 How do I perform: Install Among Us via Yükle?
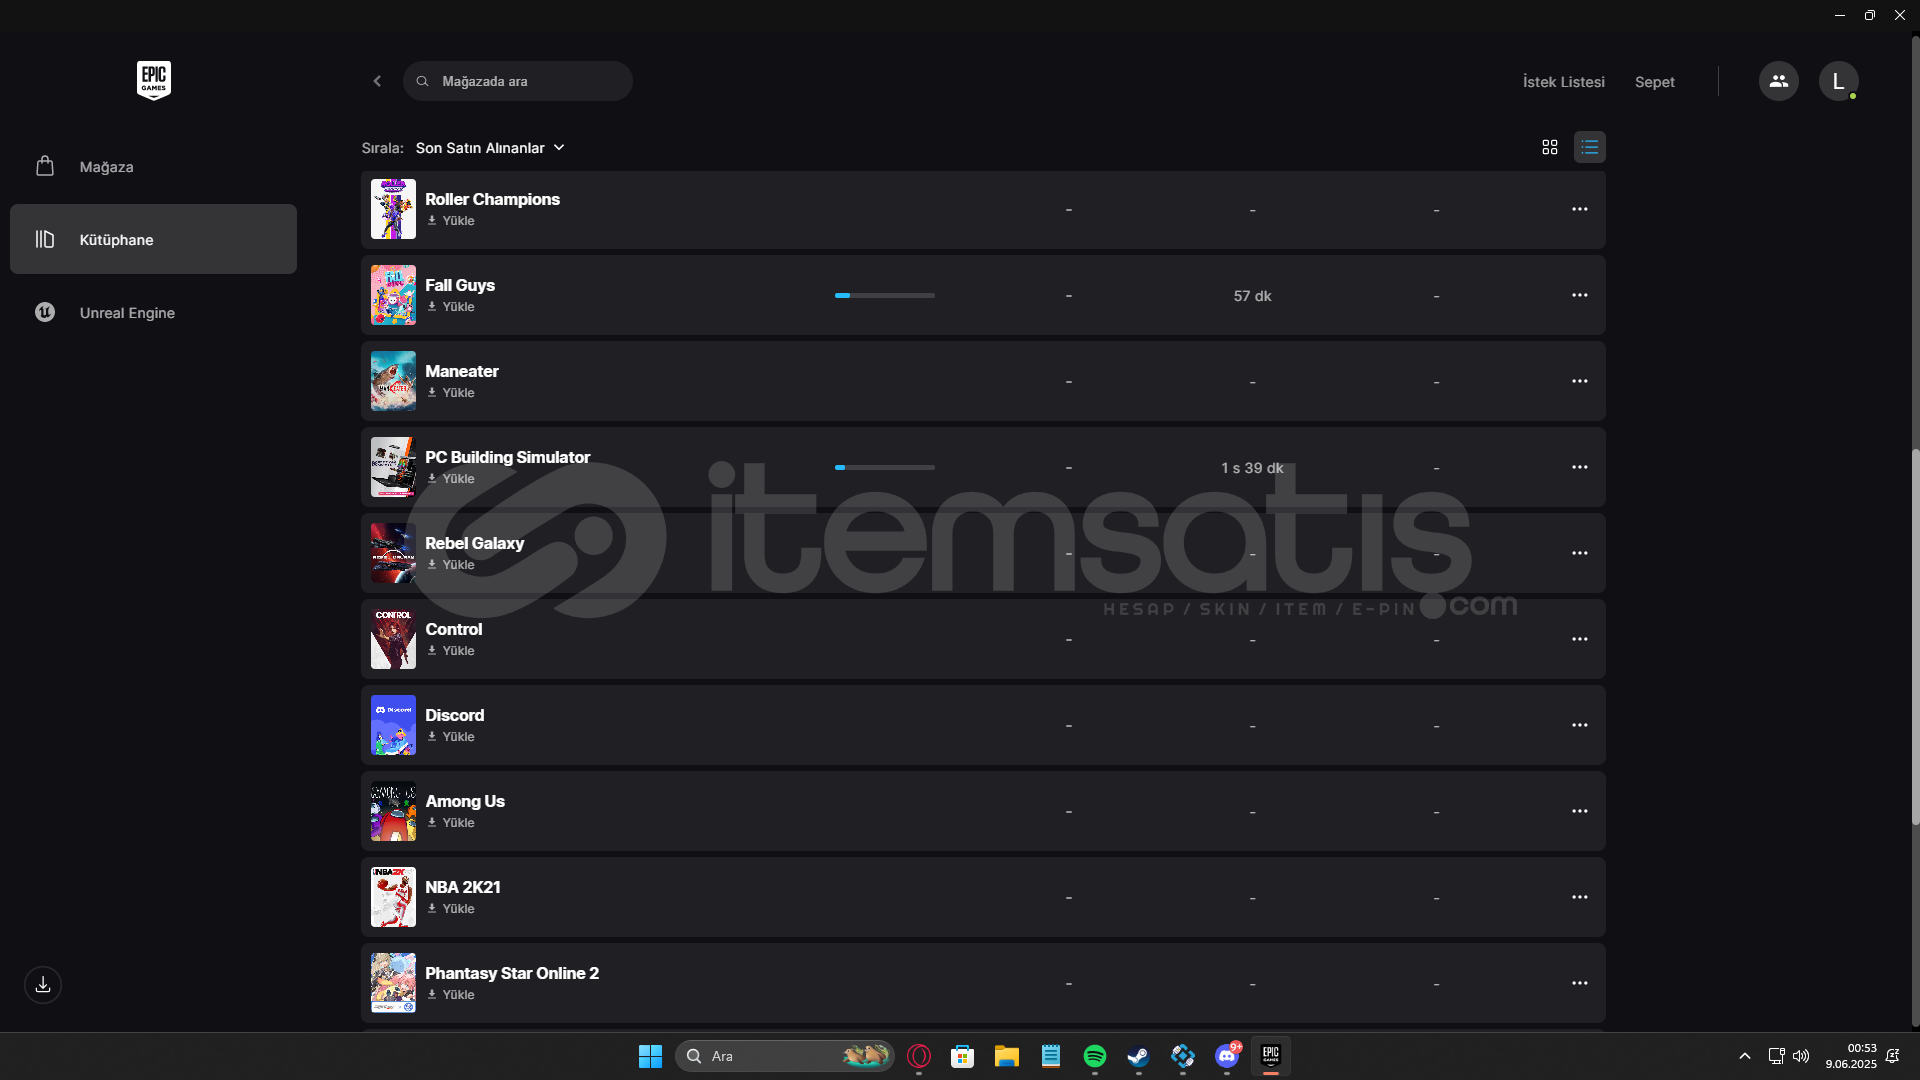coord(451,823)
